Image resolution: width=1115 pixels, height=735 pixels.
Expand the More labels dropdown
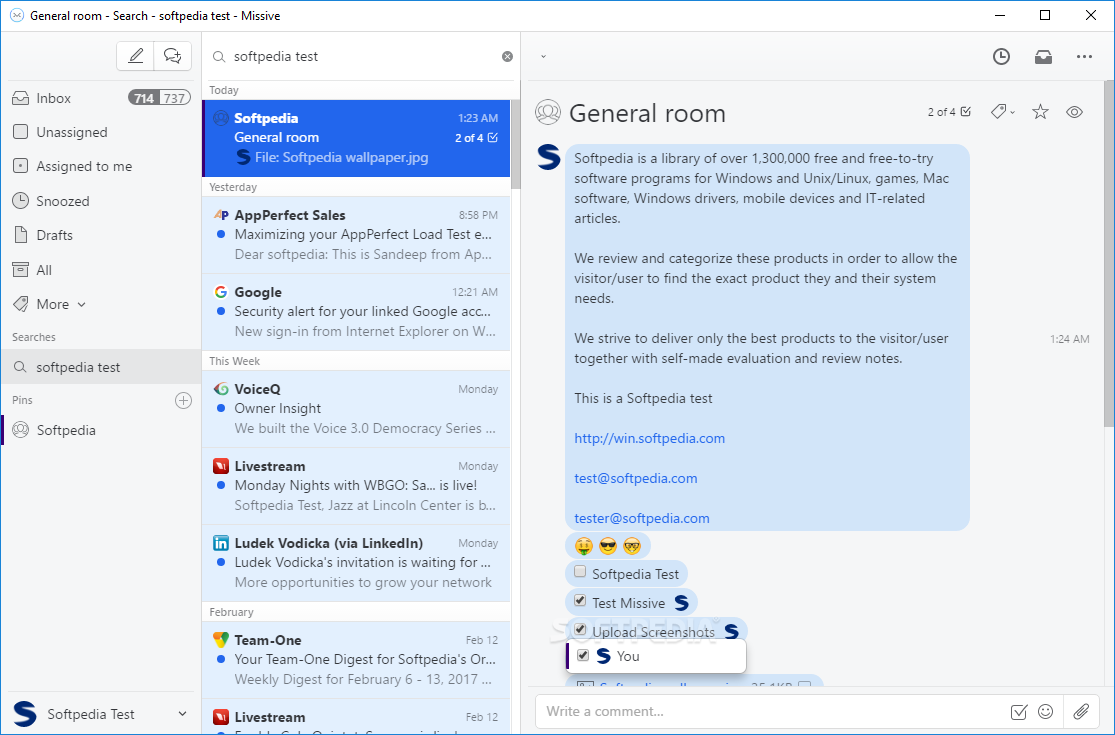point(61,304)
